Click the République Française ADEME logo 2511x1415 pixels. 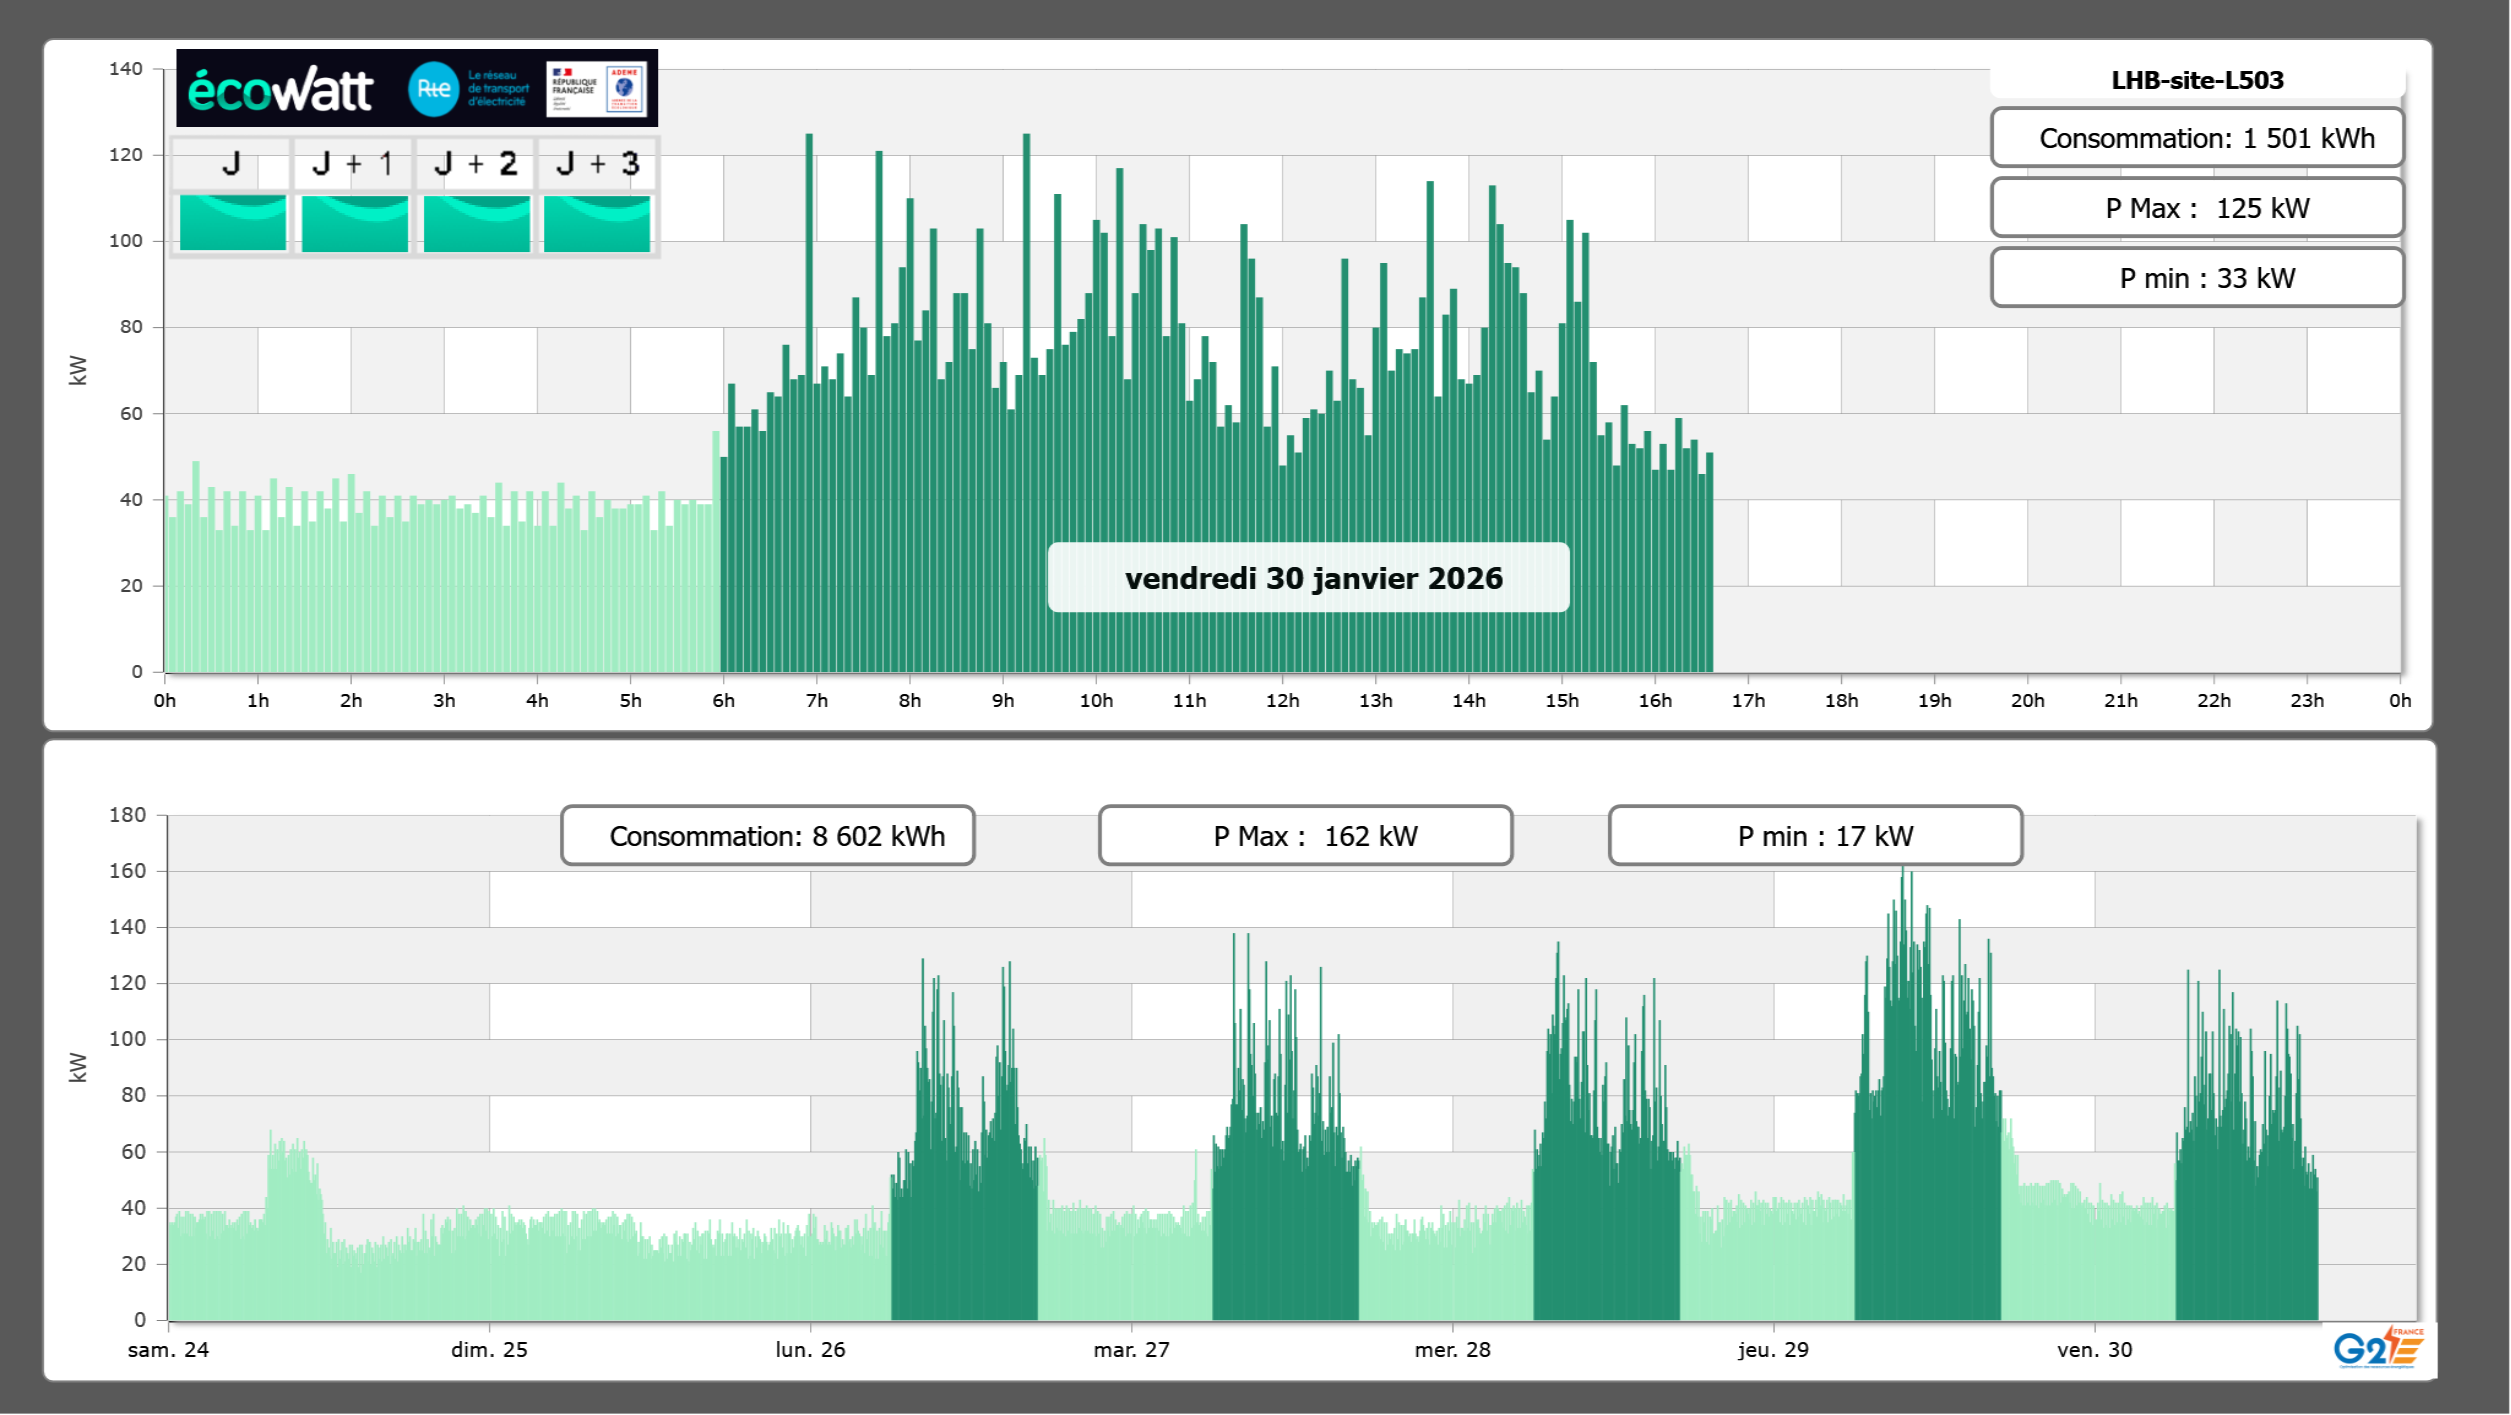coord(596,89)
